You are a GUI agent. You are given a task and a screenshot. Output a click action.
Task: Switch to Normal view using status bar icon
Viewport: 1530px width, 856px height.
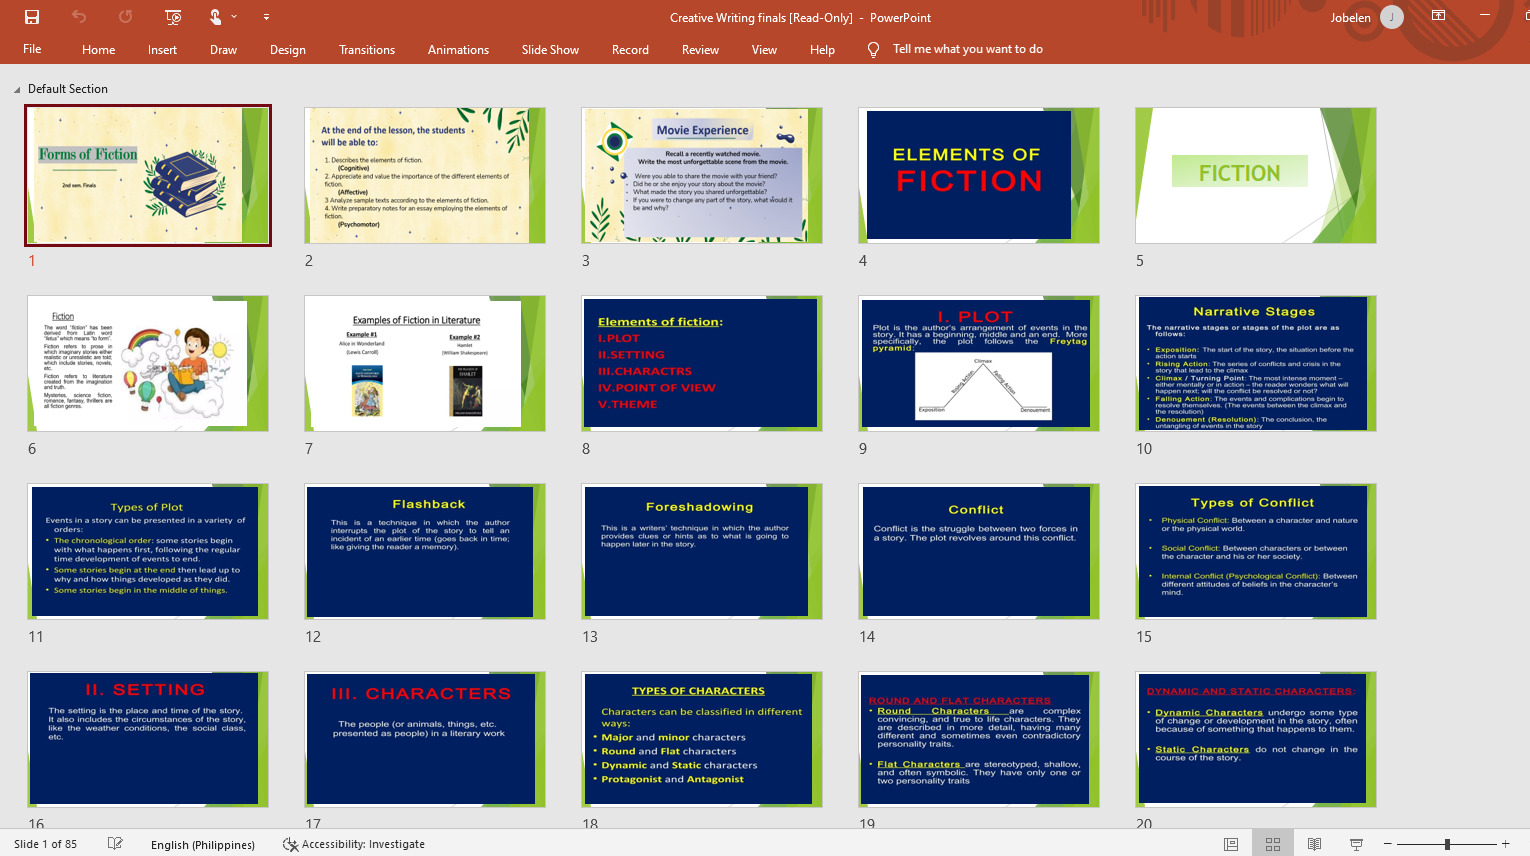1231,844
